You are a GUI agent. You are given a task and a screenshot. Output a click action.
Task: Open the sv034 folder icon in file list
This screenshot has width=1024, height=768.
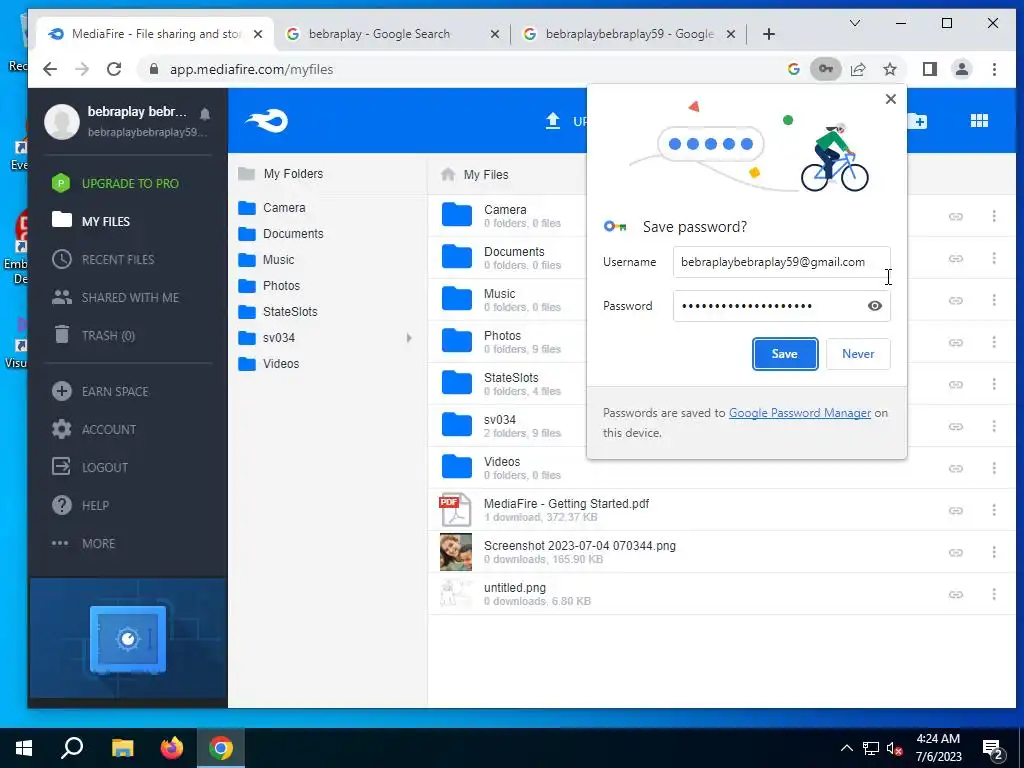pos(456,424)
